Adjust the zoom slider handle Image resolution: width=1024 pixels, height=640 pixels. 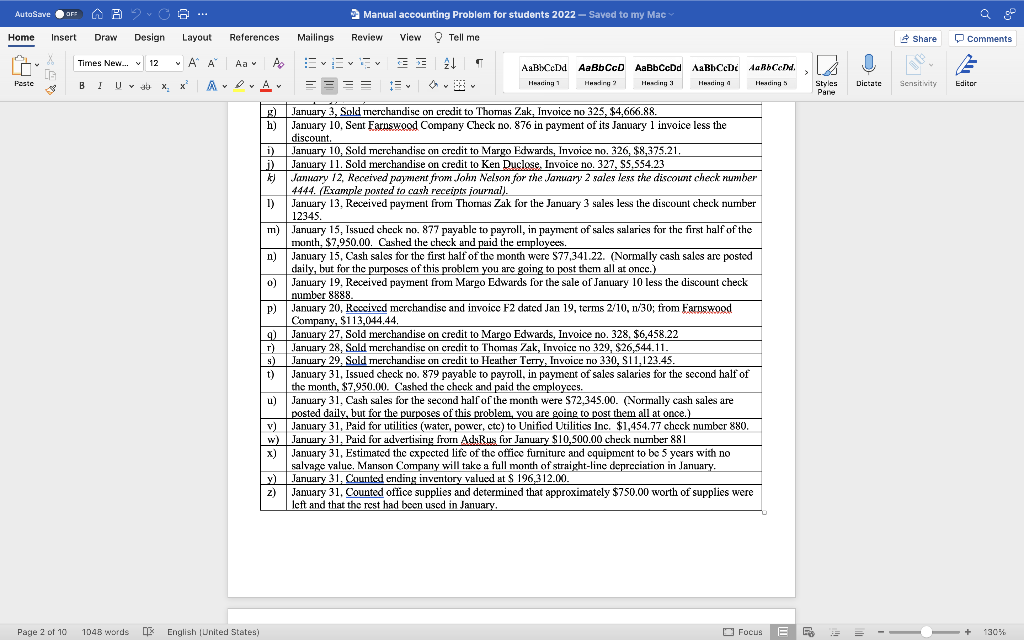(926, 632)
